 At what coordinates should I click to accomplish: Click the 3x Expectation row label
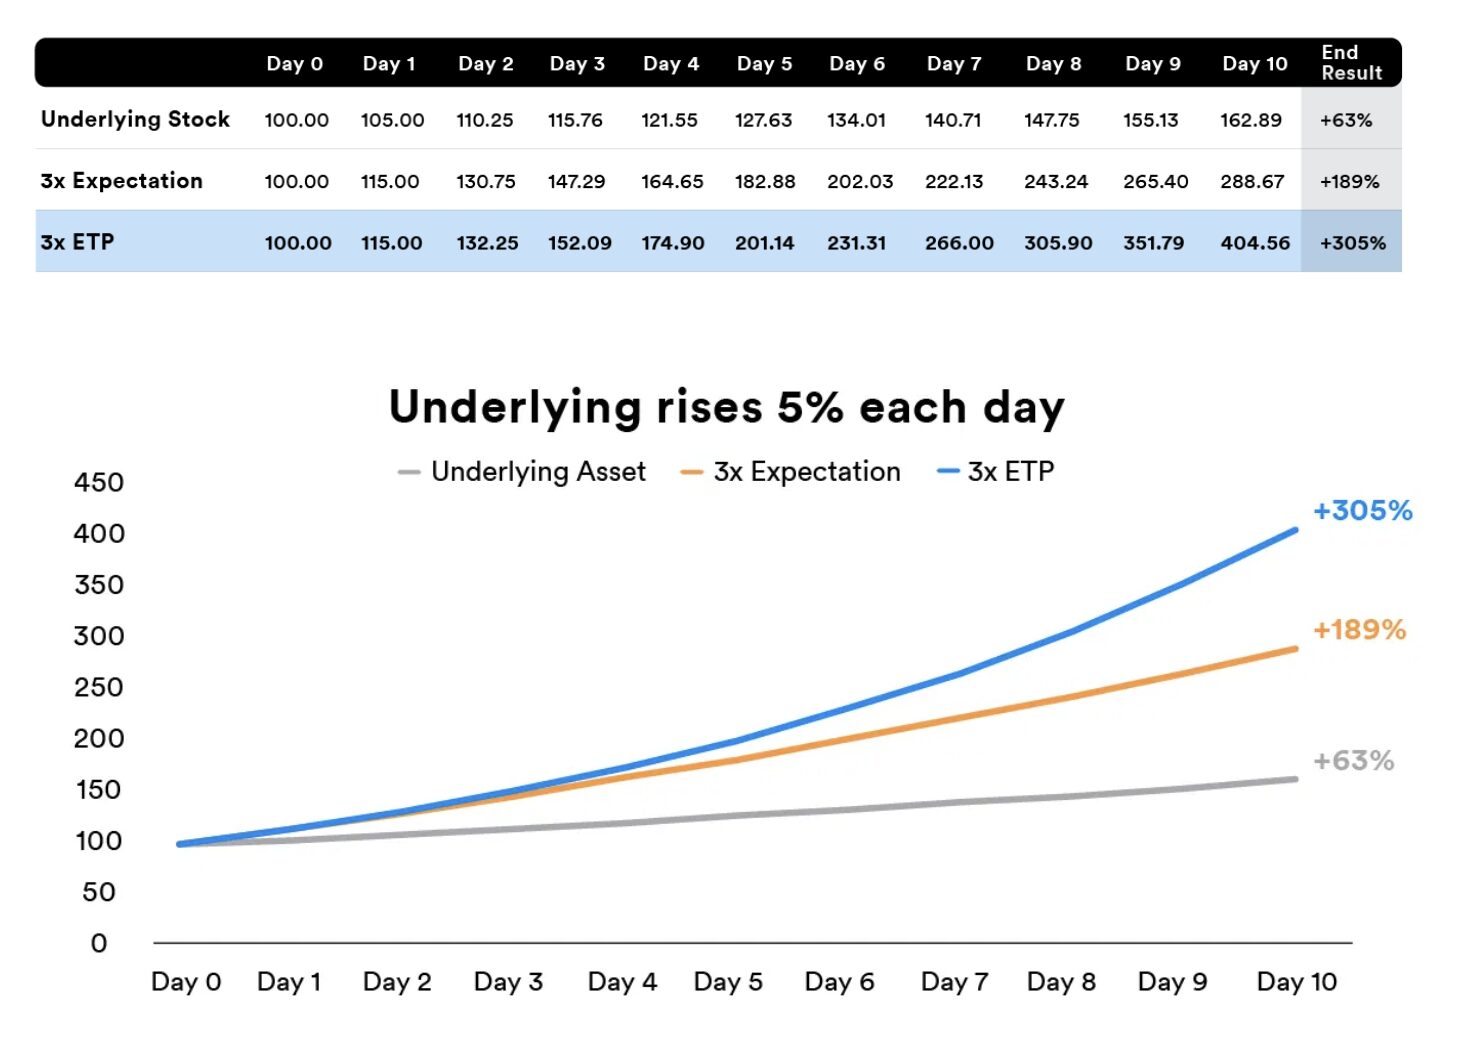point(121,181)
